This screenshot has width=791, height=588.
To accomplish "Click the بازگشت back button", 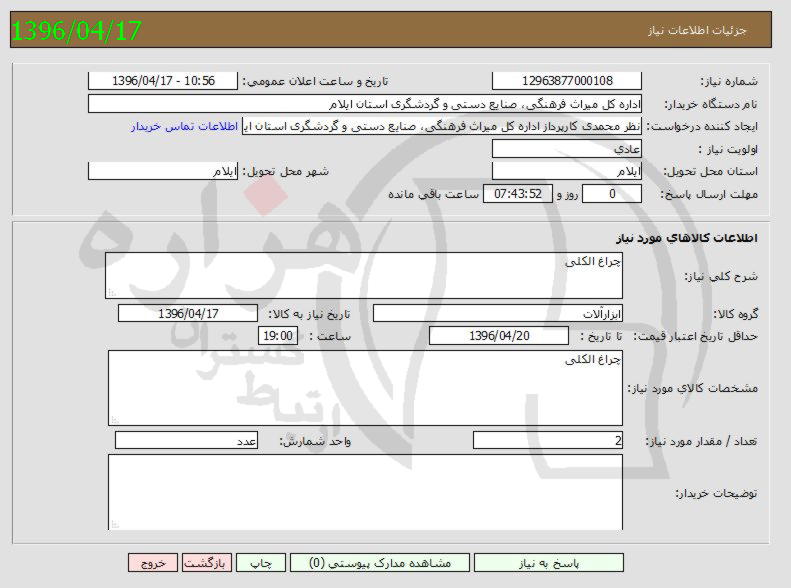I will click(x=208, y=563).
